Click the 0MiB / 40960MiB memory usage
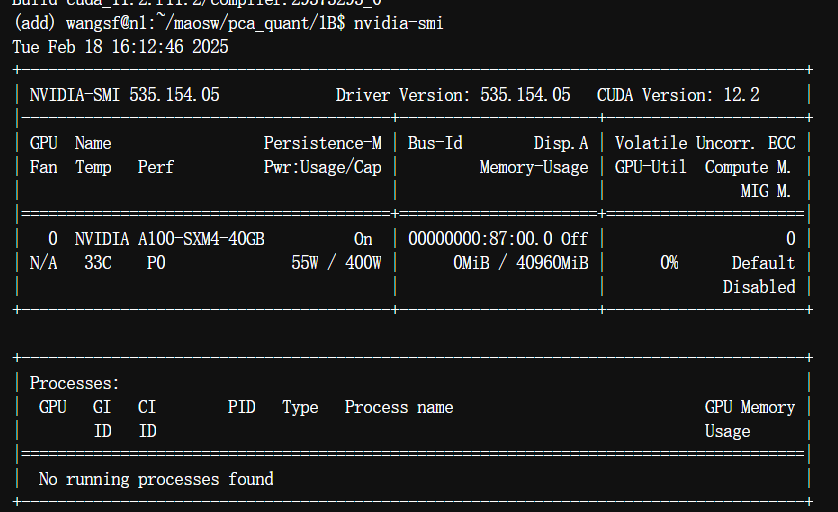This screenshot has width=838, height=512. tap(520, 263)
